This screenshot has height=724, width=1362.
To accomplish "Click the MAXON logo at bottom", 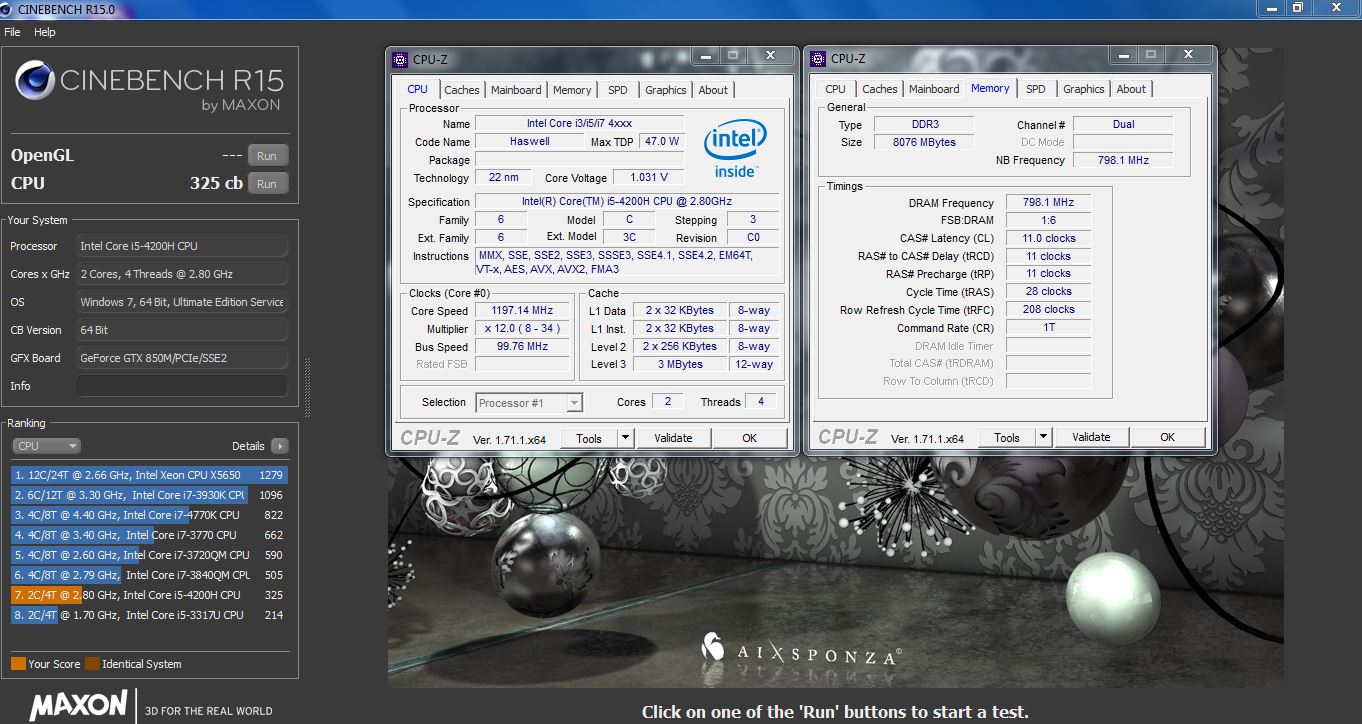I will click(79, 704).
